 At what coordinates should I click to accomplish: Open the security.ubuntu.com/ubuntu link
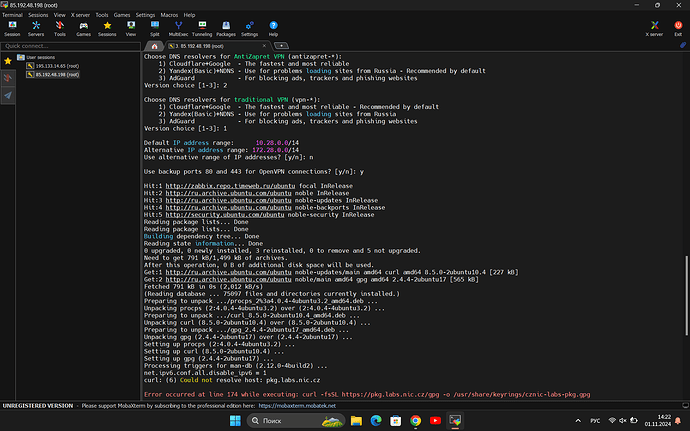click(225, 215)
